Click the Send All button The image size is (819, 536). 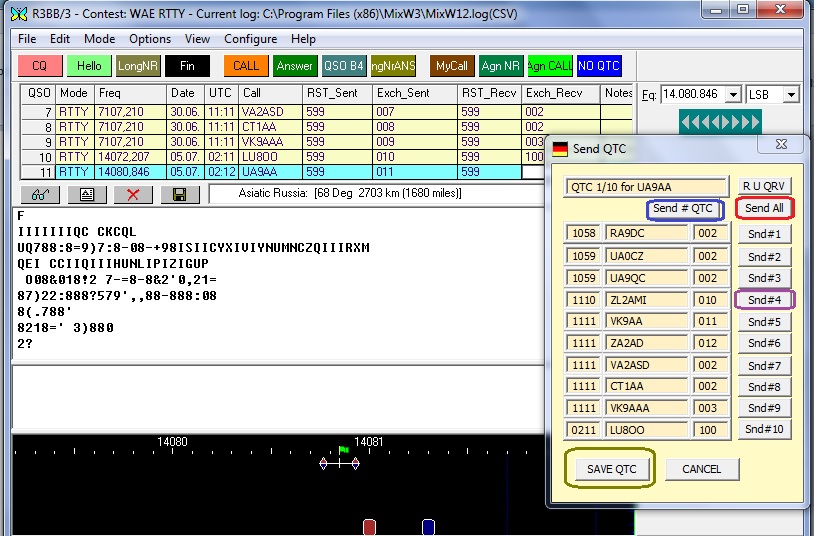pyautogui.click(x=764, y=208)
